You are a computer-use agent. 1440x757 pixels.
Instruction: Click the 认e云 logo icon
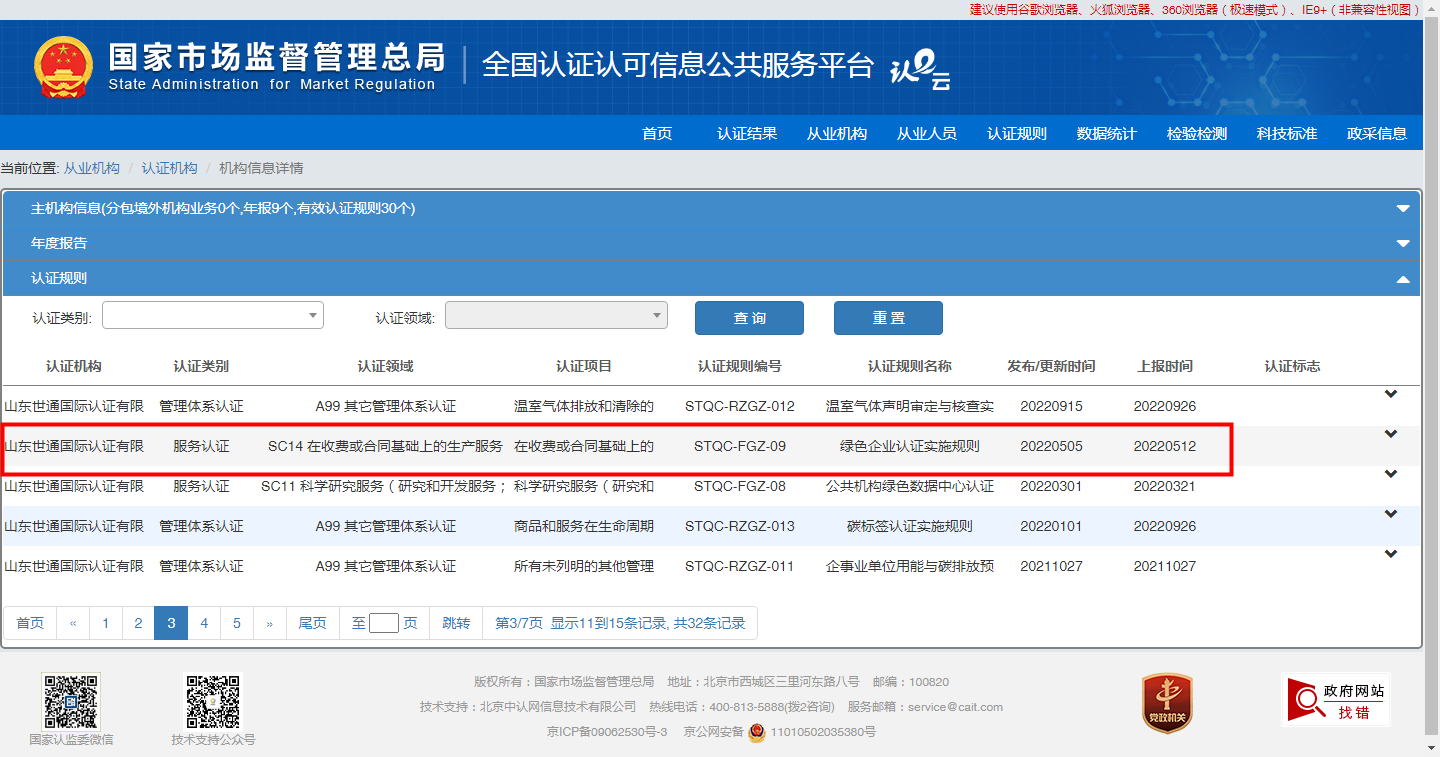[x=920, y=68]
